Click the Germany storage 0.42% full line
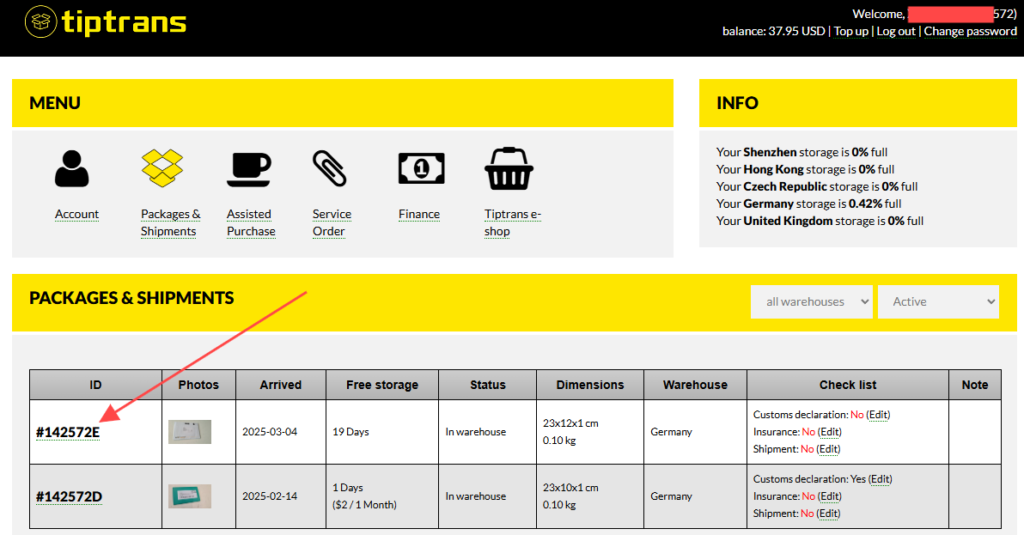The height and width of the screenshot is (535, 1024). (808, 204)
